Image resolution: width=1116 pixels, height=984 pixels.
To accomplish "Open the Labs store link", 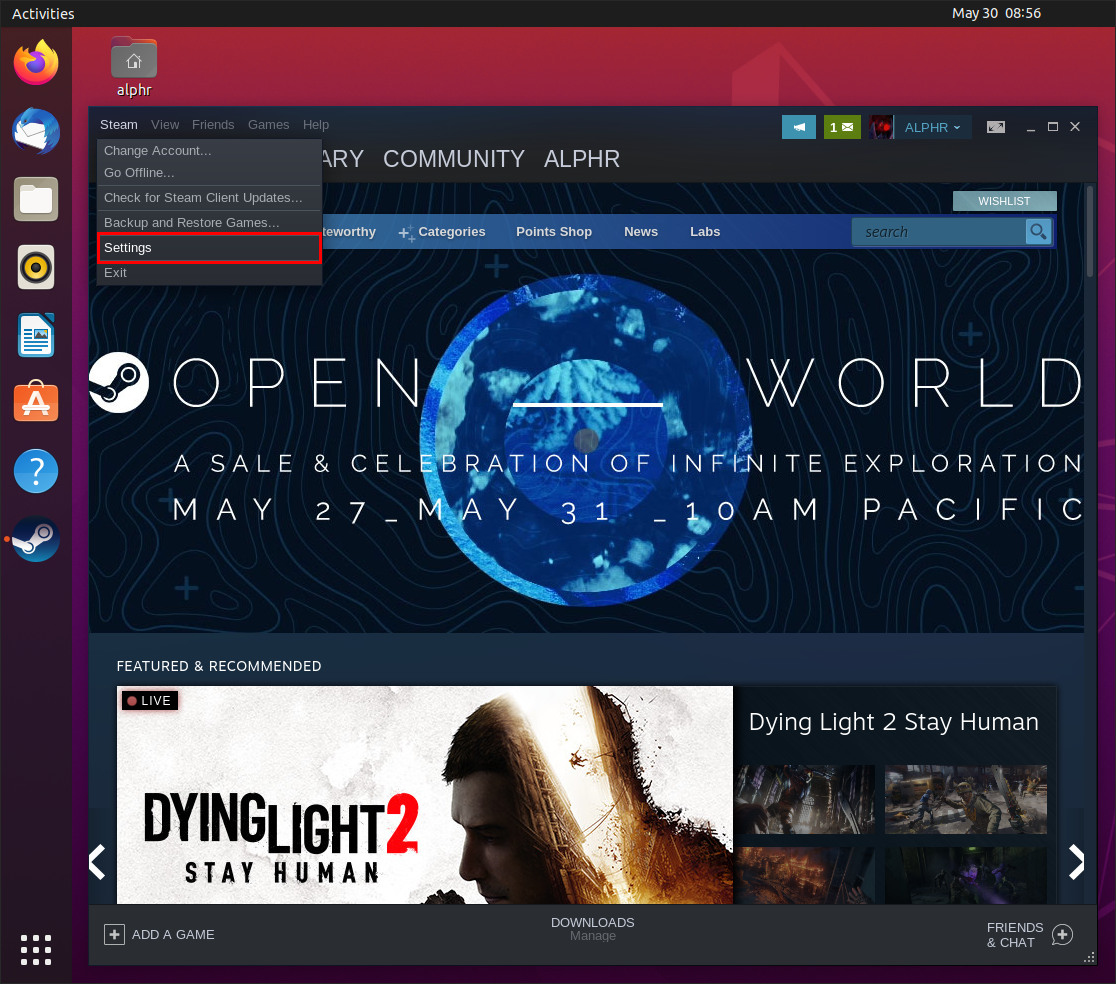I will point(705,232).
